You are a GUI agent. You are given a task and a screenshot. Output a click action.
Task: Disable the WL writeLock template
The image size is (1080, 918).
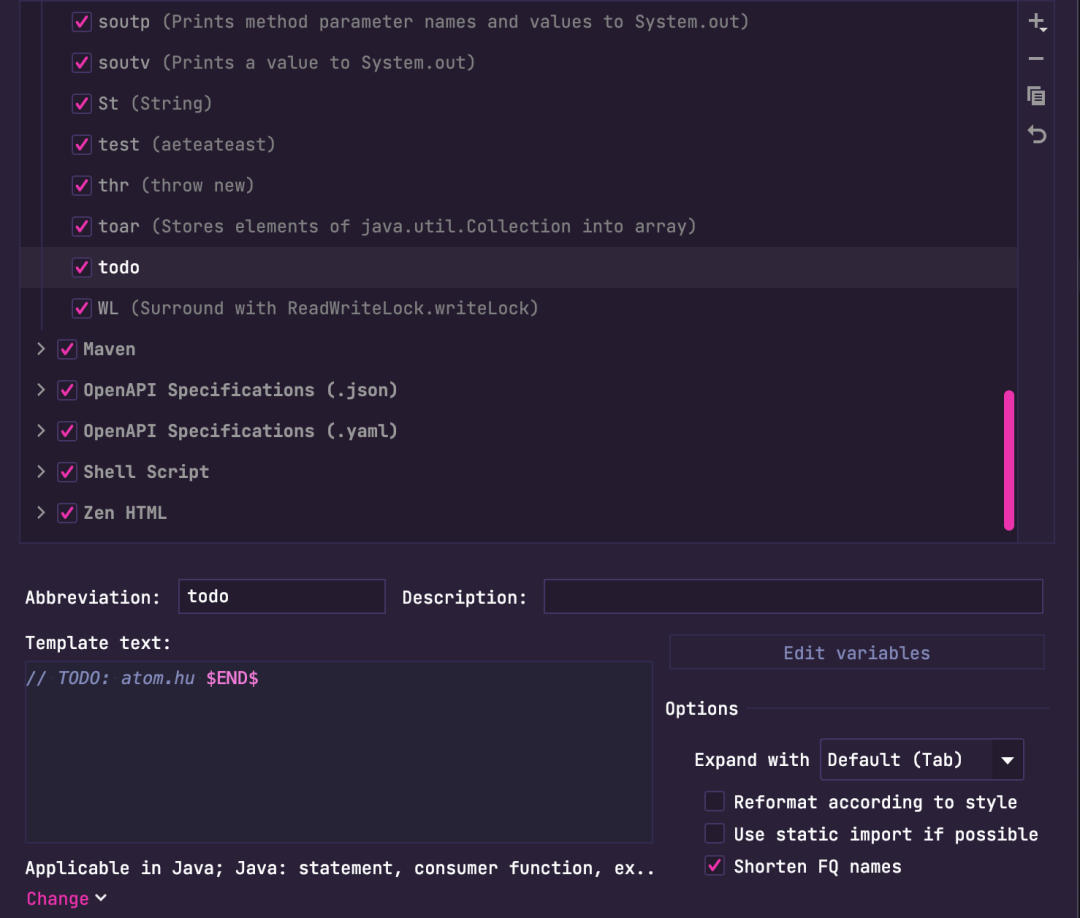[x=81, y=308]
